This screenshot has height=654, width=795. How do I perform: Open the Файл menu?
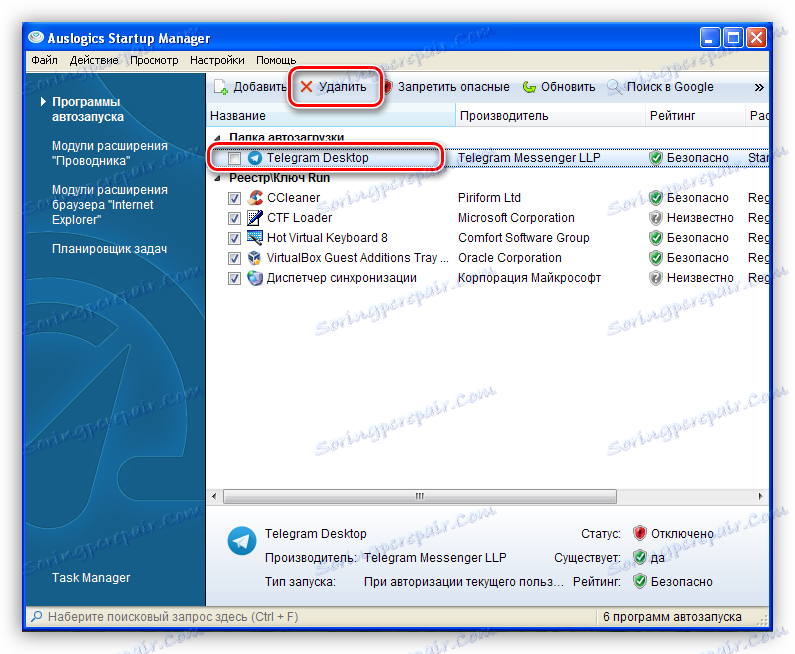(x=45, y=60)
